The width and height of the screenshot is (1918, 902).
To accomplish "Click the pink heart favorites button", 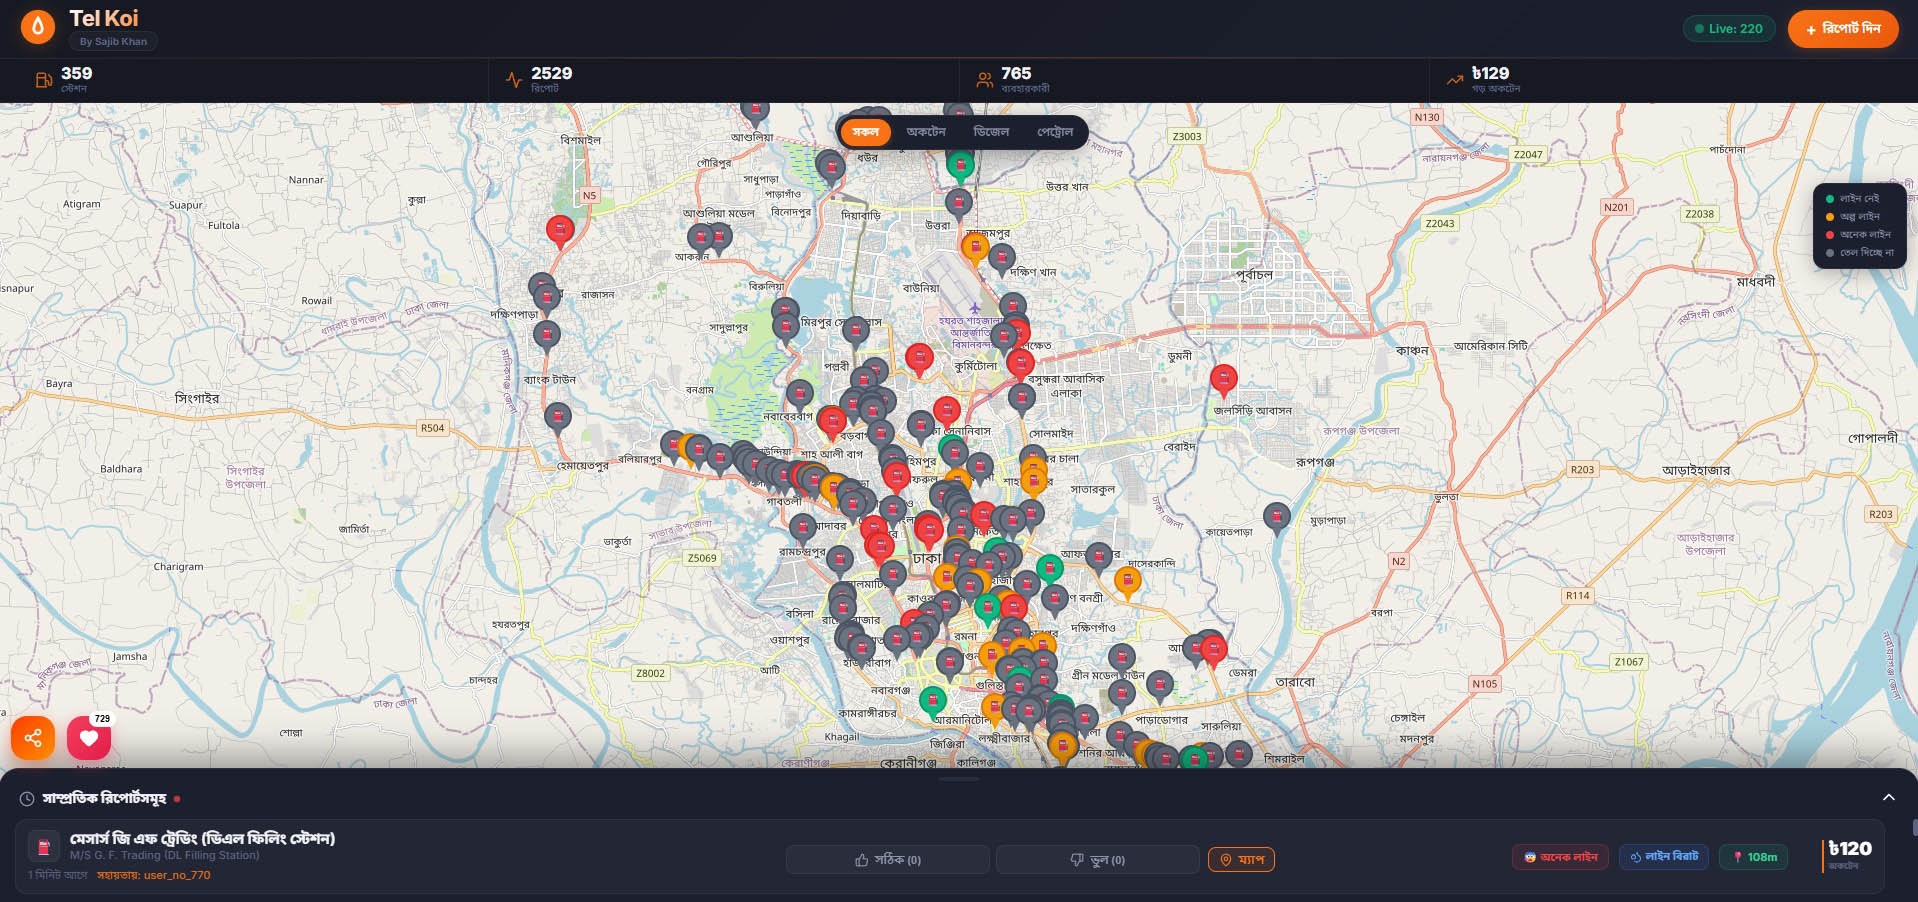I will (x=89, y=738).
